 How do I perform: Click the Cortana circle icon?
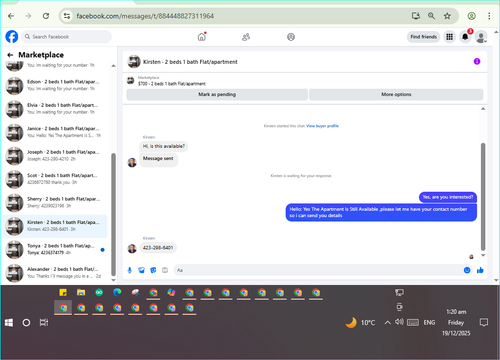26,323
